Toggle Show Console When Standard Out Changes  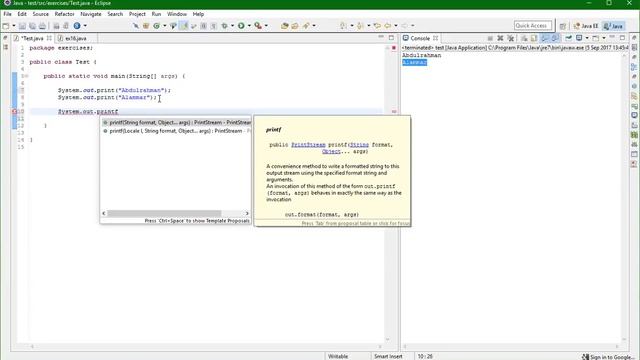[x=544, y=38]
